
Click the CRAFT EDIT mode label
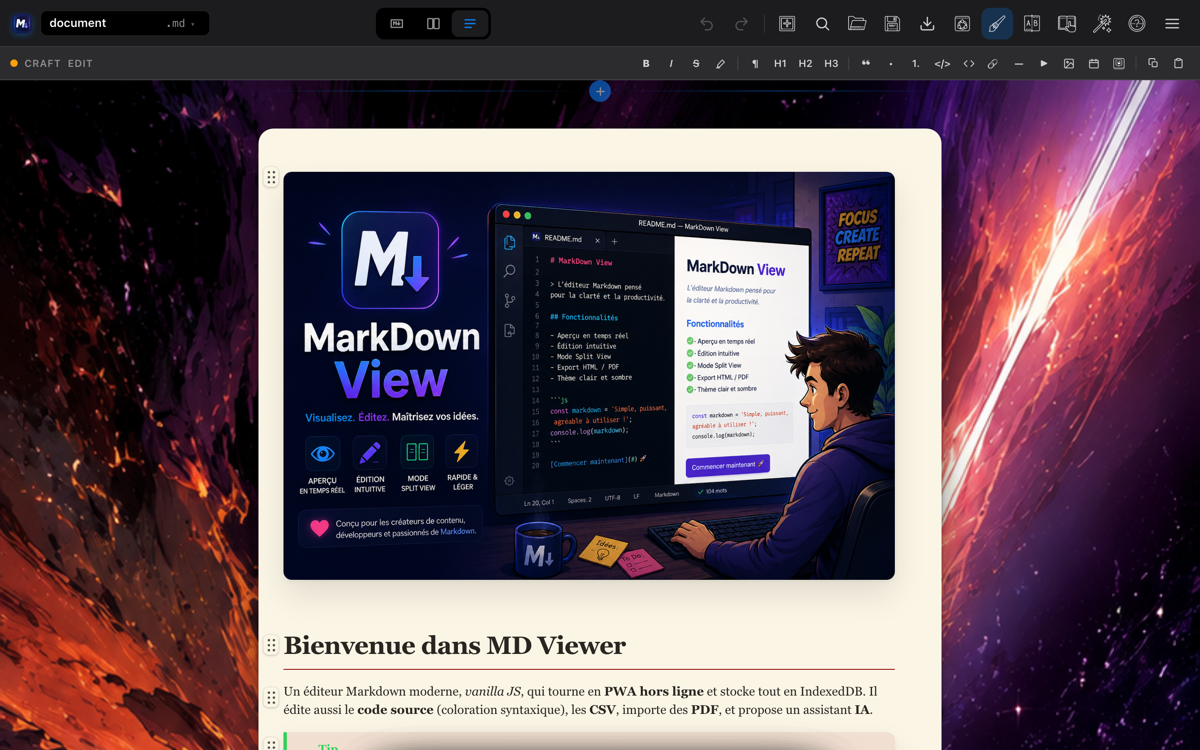[58, 63]
